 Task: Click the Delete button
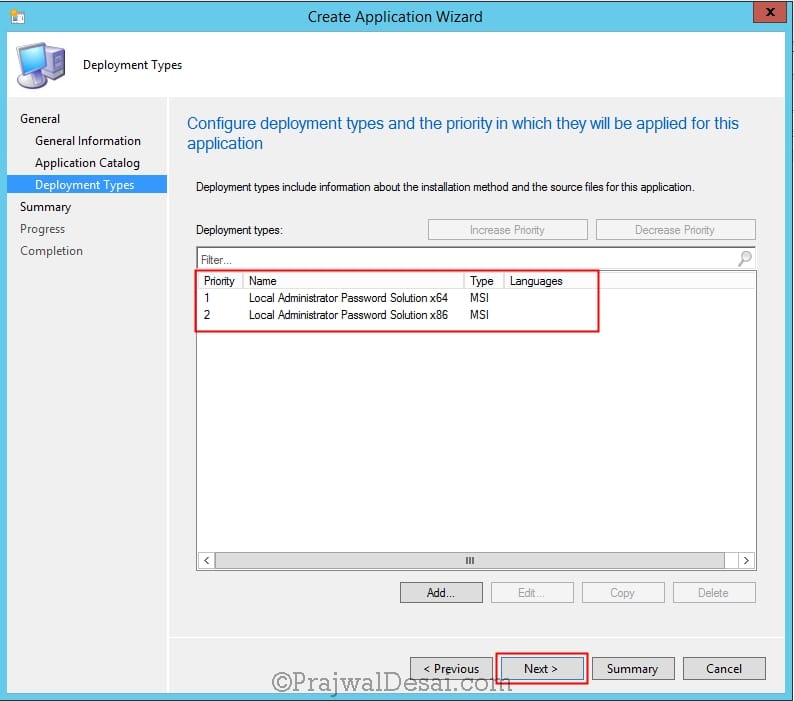point(714,593)
